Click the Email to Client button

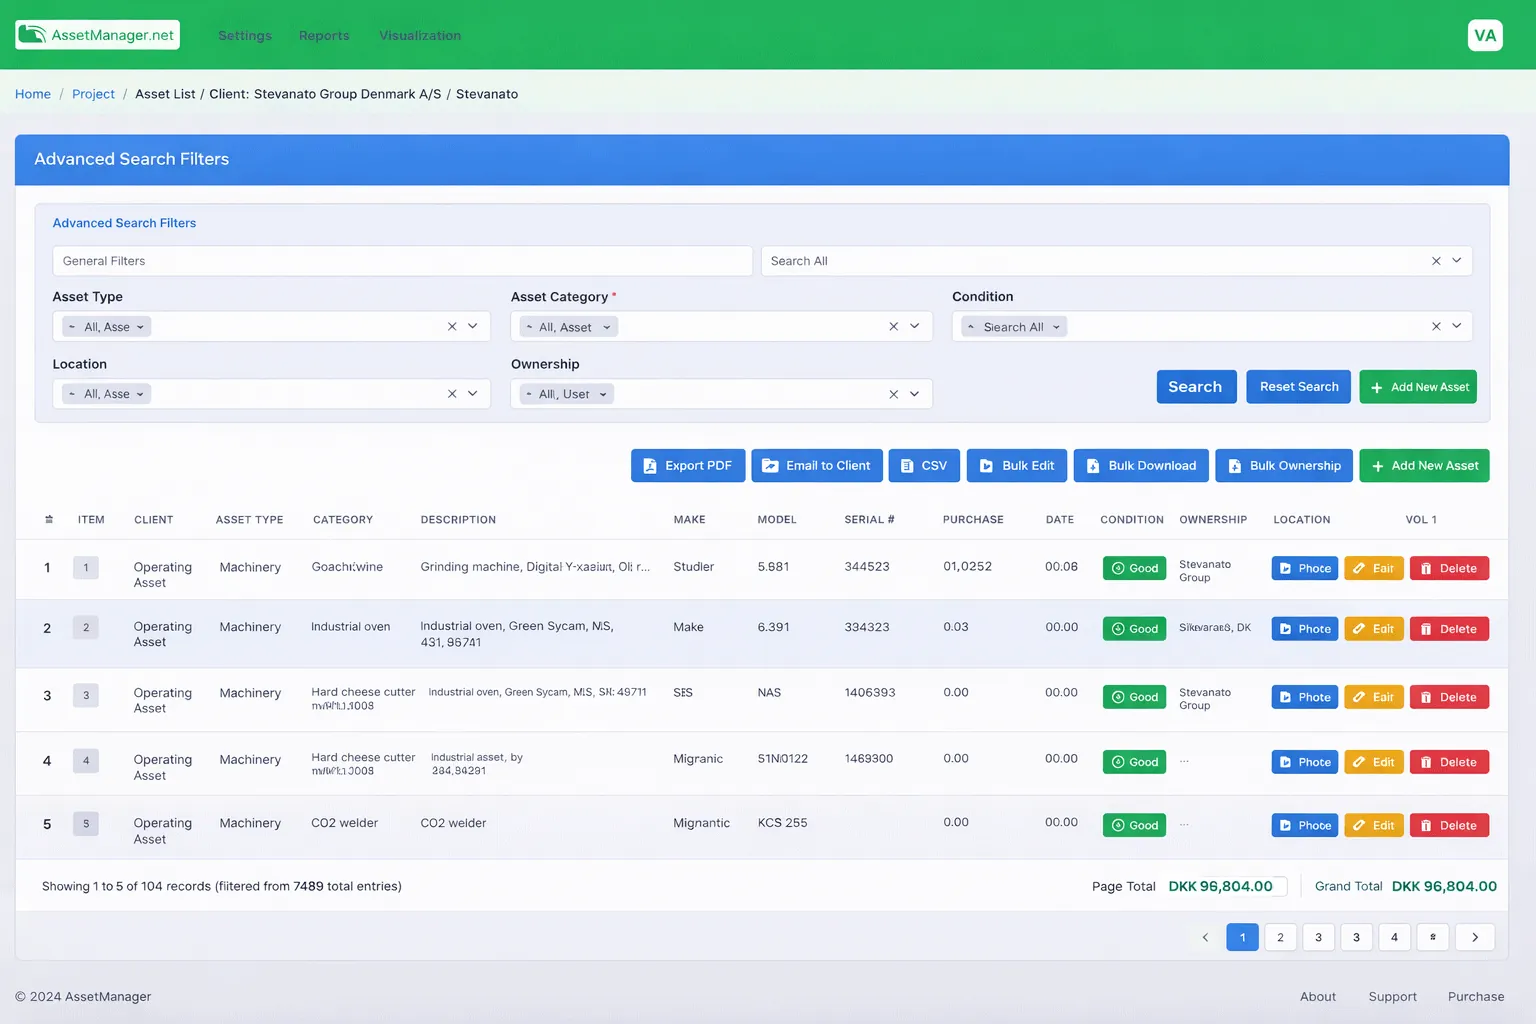click(817, 466)
